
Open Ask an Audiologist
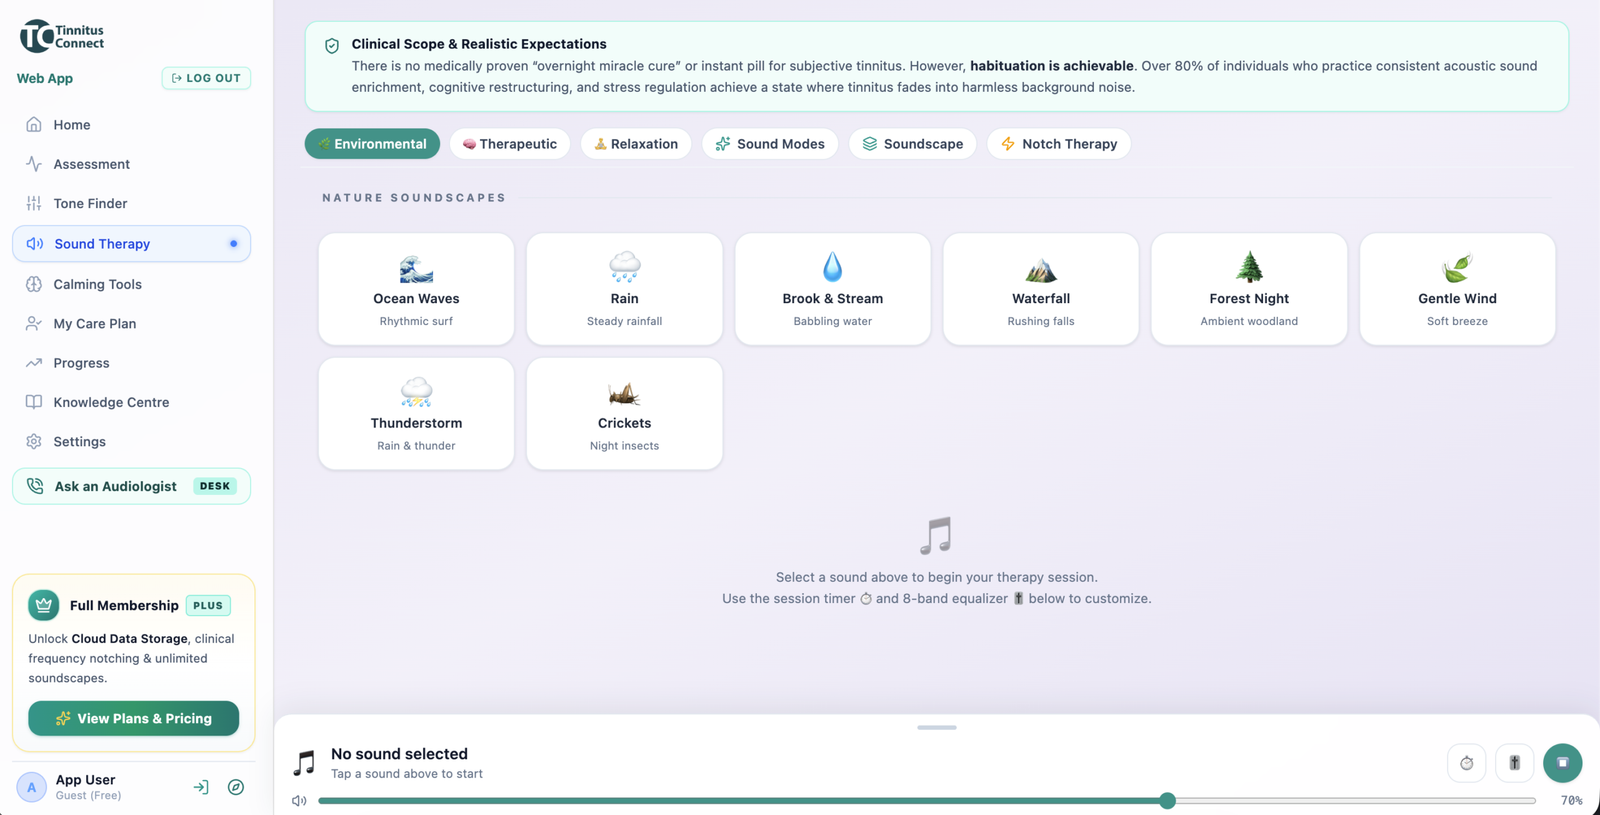(131, 486)
